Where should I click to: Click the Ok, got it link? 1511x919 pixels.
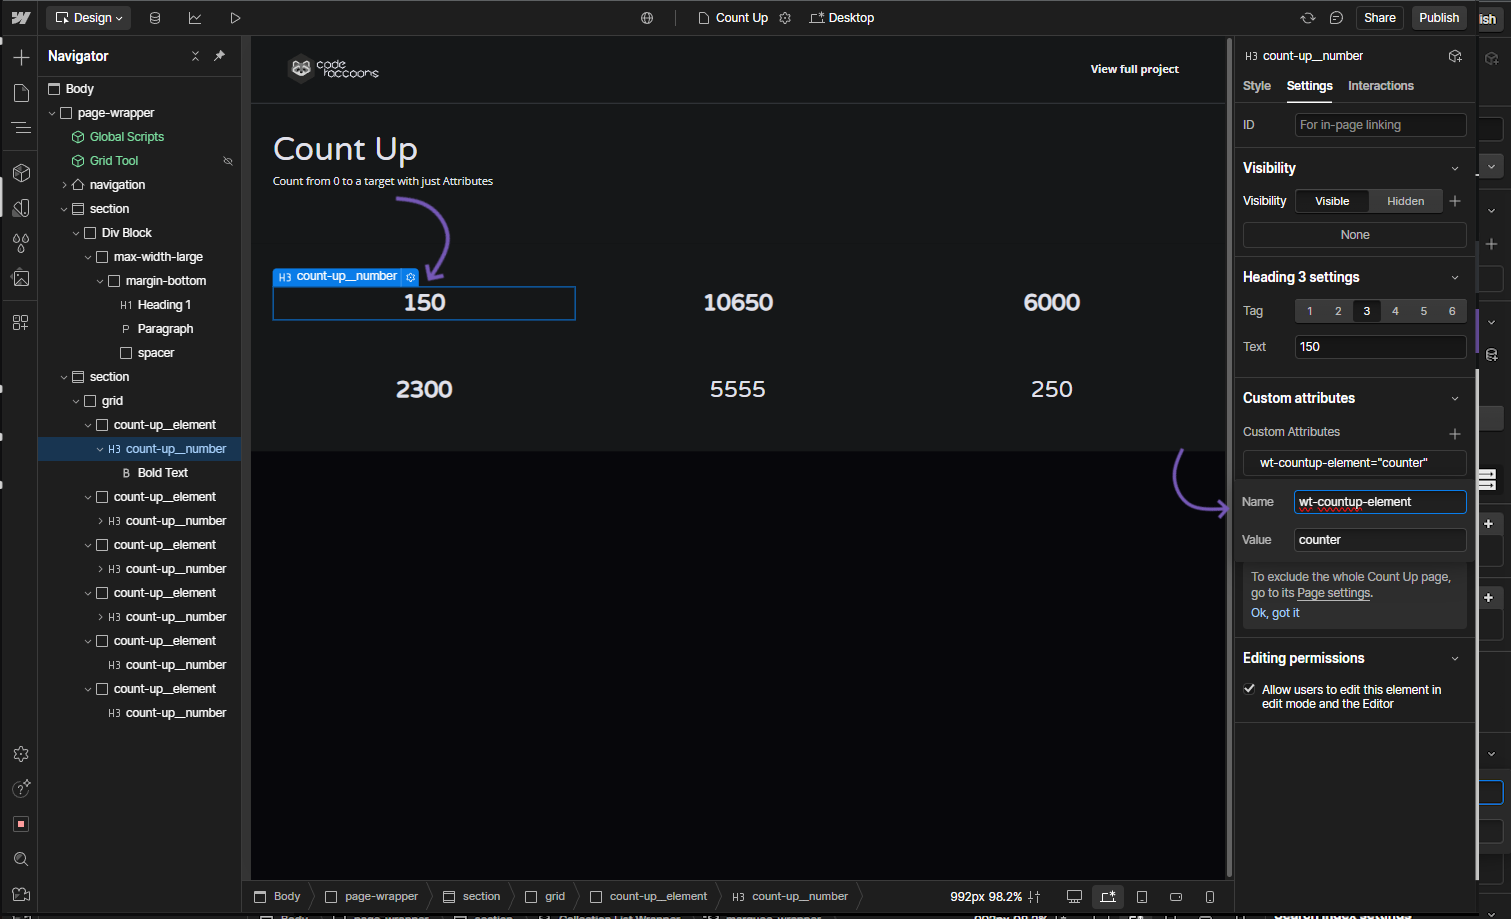[x=1275, y=613]
